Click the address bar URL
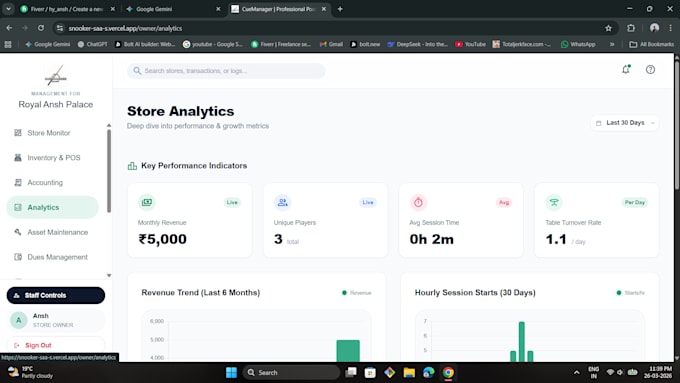Viewport: 680px width, 383px height. pos(125,28)
